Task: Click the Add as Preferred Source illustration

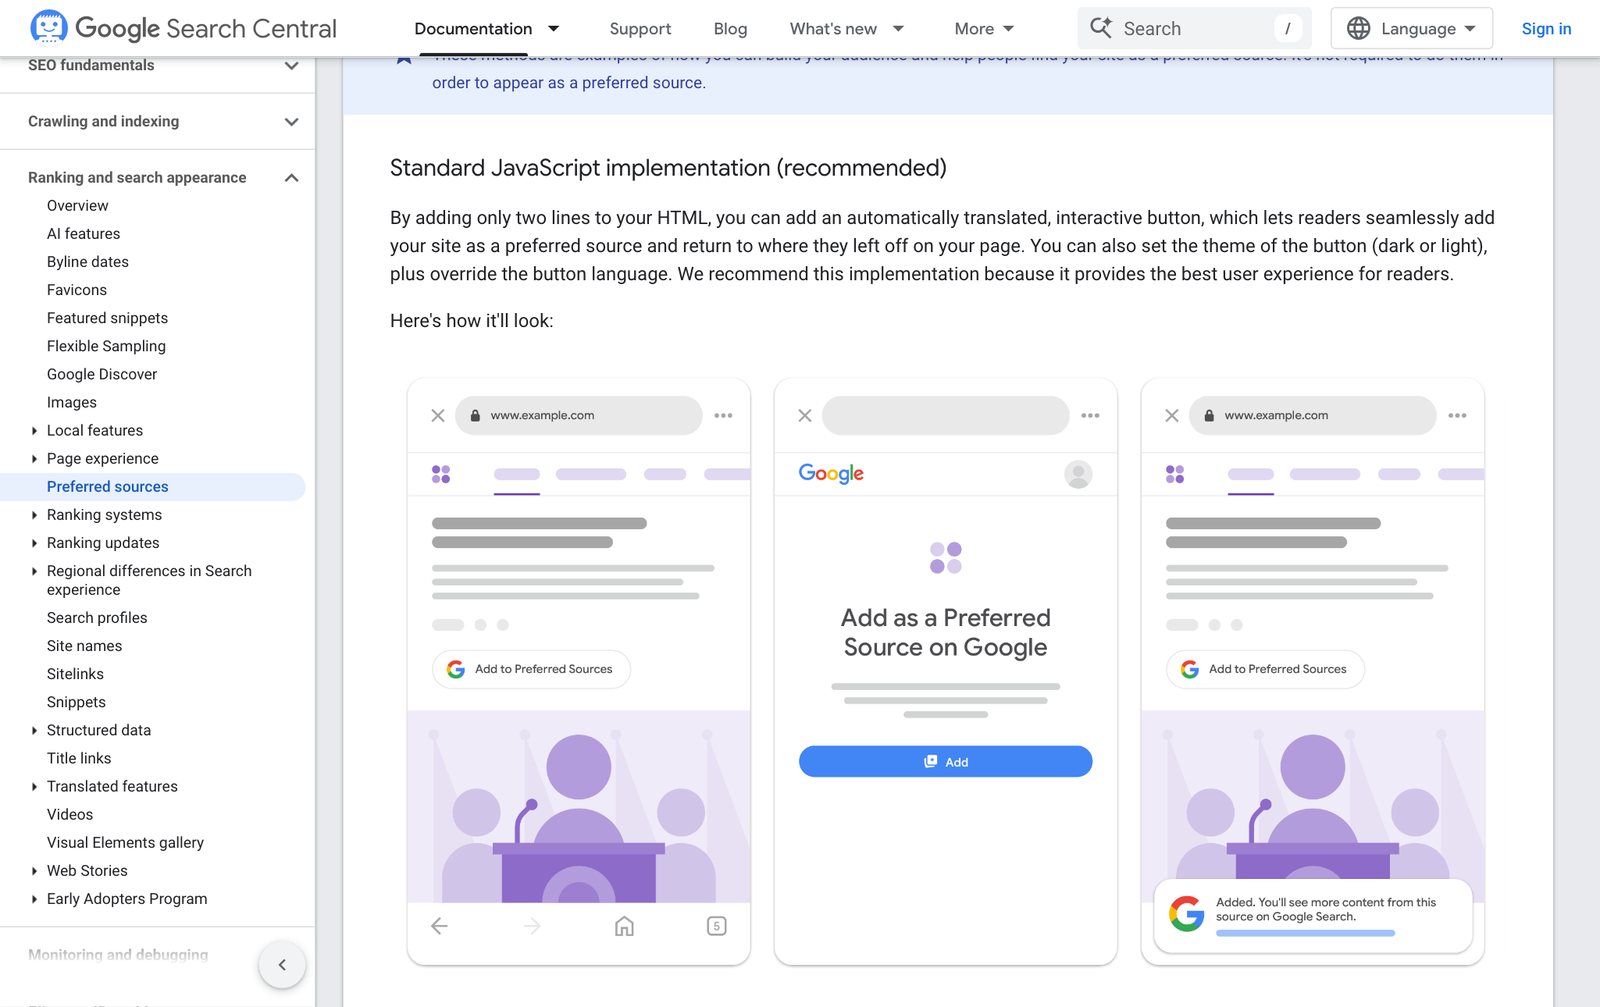Action: point(946,671)
